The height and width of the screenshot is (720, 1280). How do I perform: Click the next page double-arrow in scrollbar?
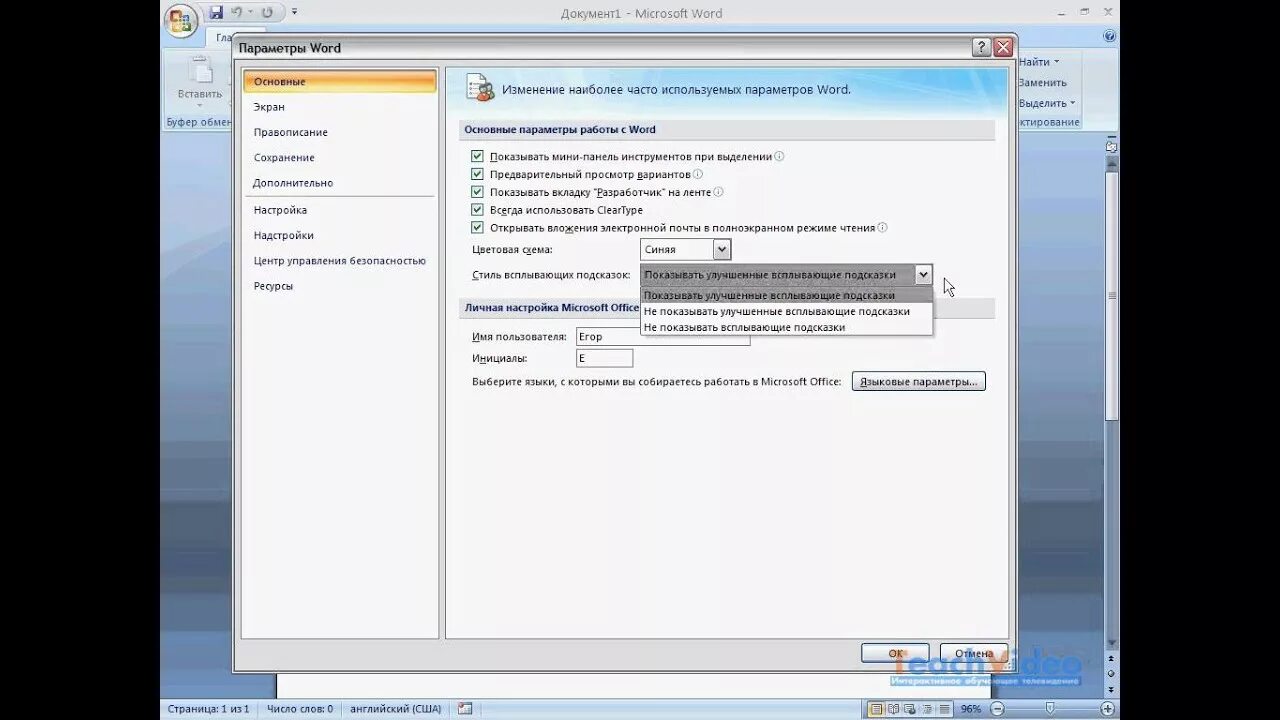click(1111, 689)
